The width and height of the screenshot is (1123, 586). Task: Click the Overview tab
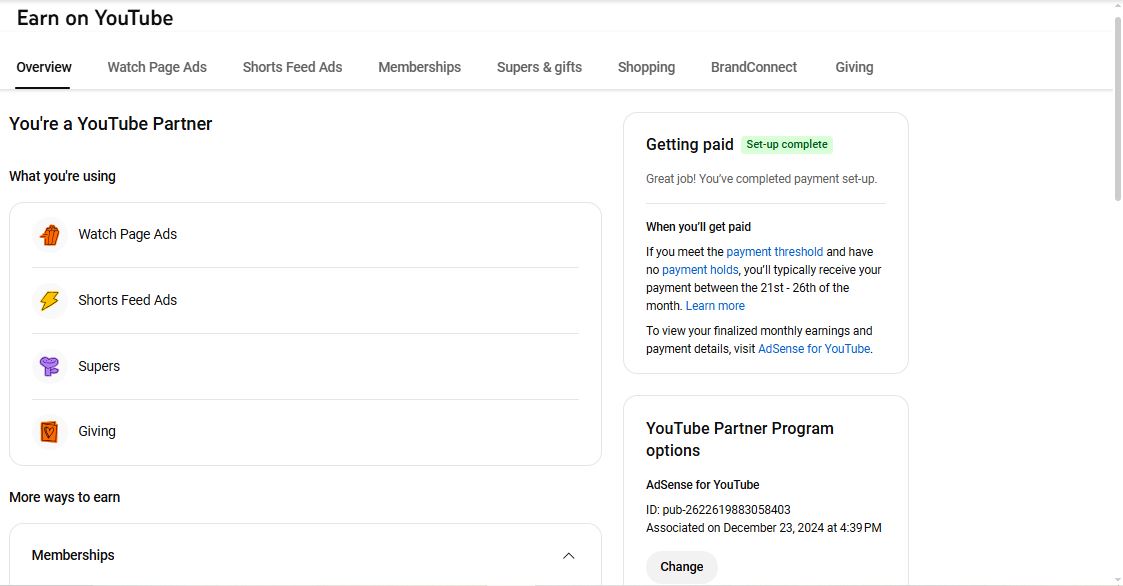(x=44, y=67)
